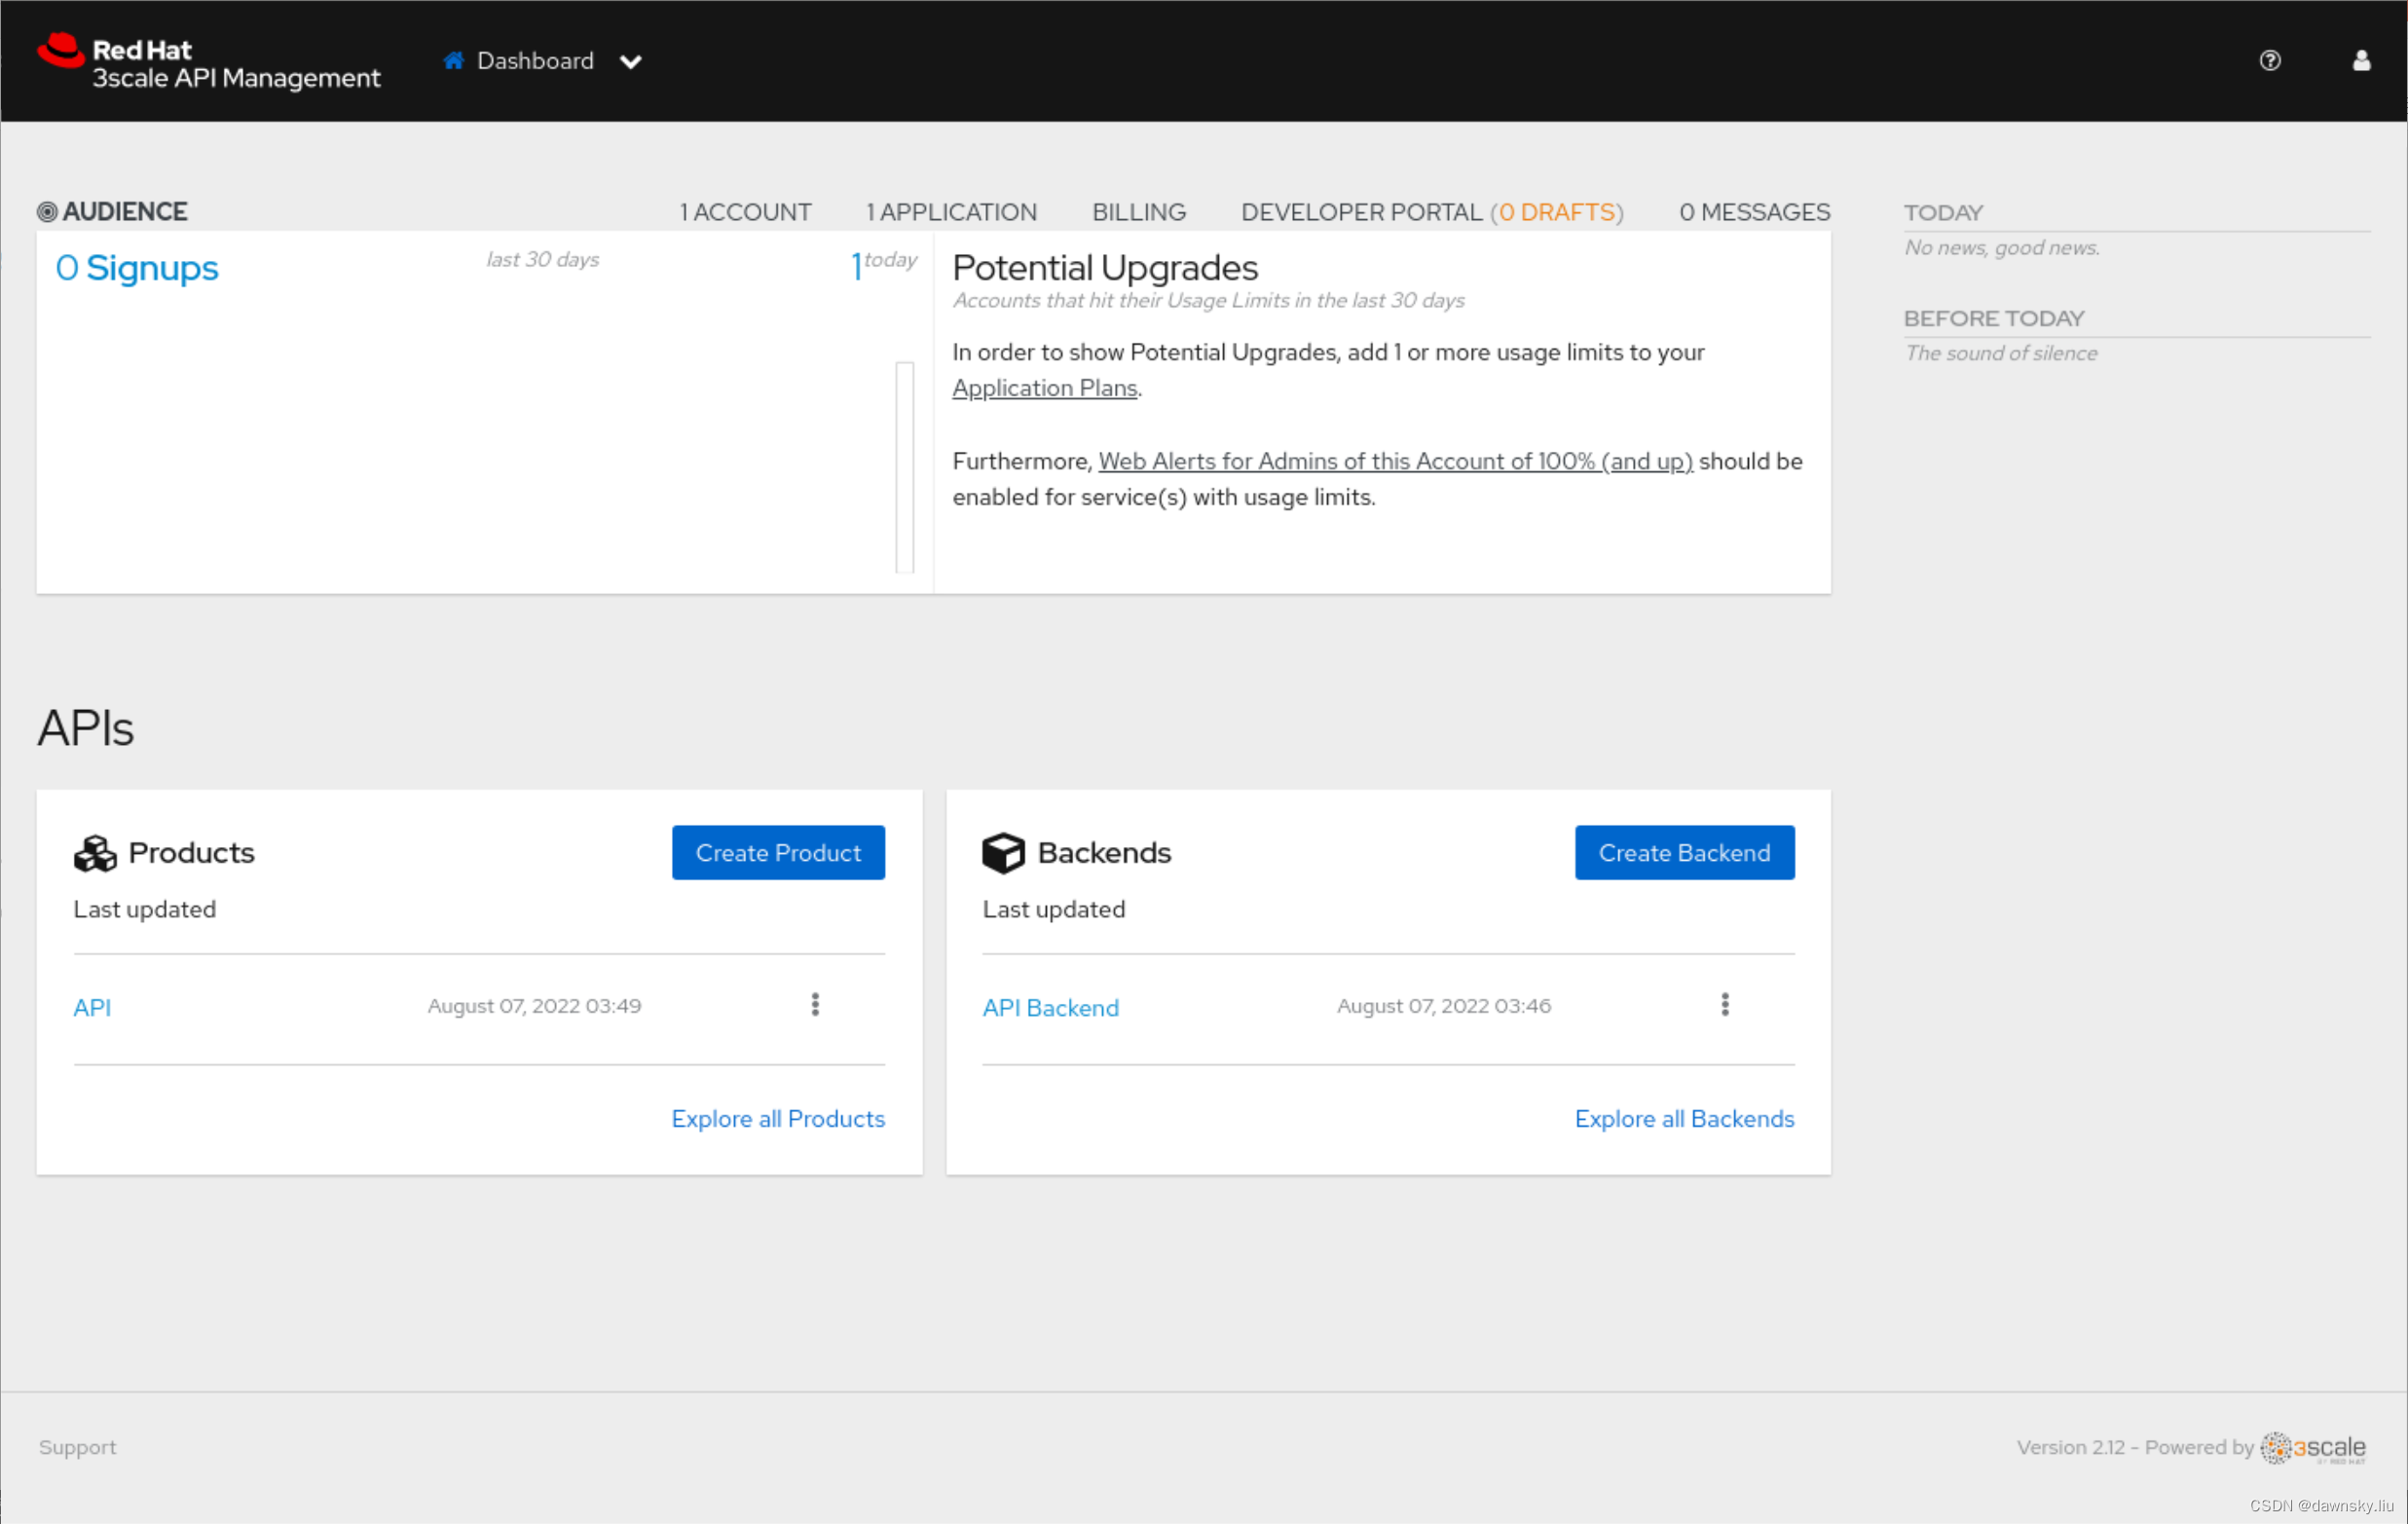Open the 0 MESSAGES tab
The image size is (2408, 1524).
(x=1755, y=212)
